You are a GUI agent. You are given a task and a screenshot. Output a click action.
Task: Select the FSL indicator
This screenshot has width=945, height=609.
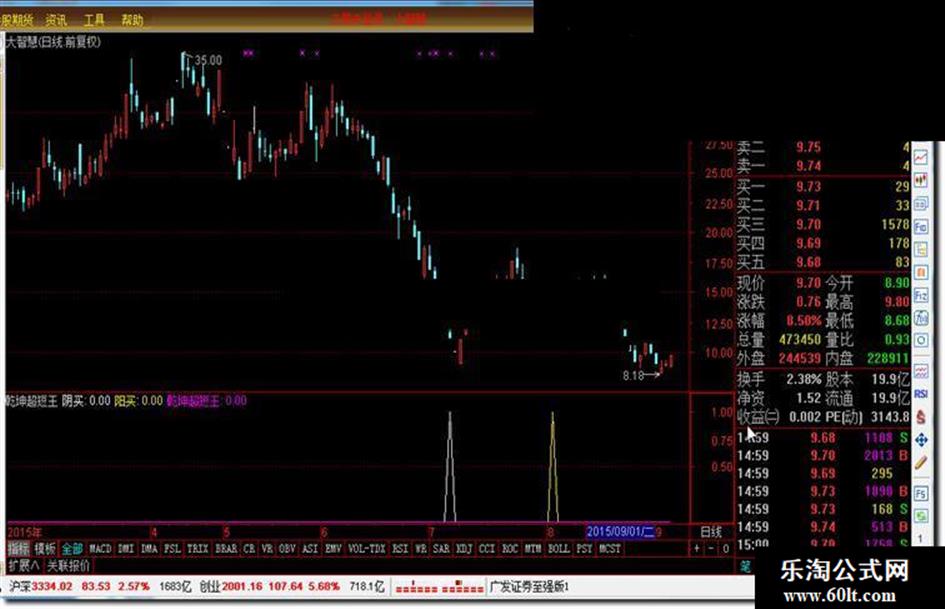[172, 549]
